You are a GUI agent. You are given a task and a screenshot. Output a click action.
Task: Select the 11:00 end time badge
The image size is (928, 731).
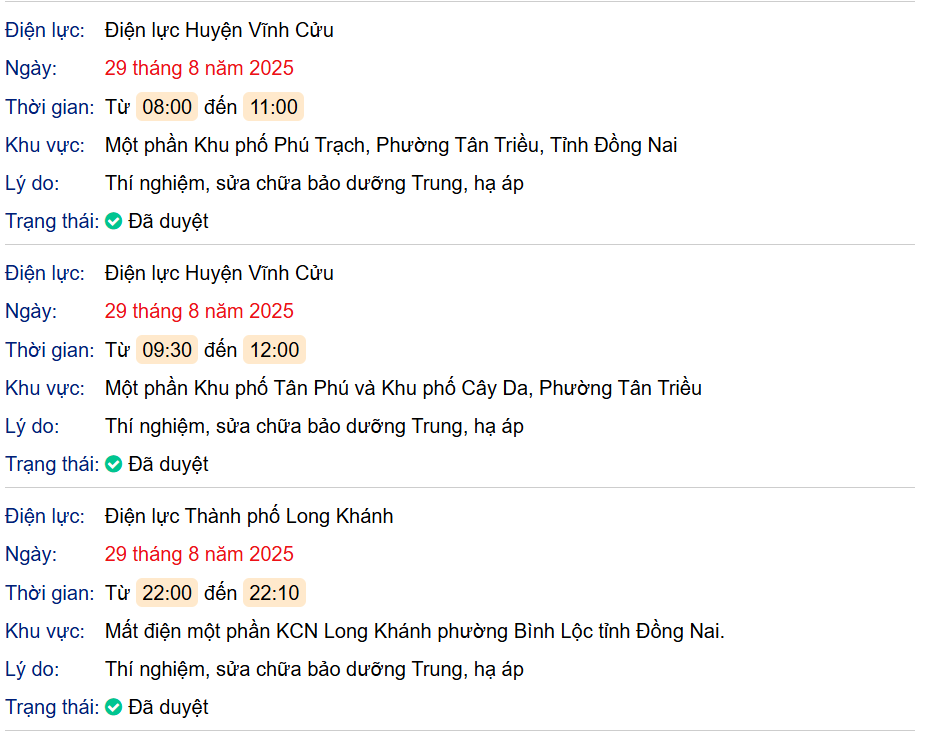pyautogui.click(x=273, y=107)
